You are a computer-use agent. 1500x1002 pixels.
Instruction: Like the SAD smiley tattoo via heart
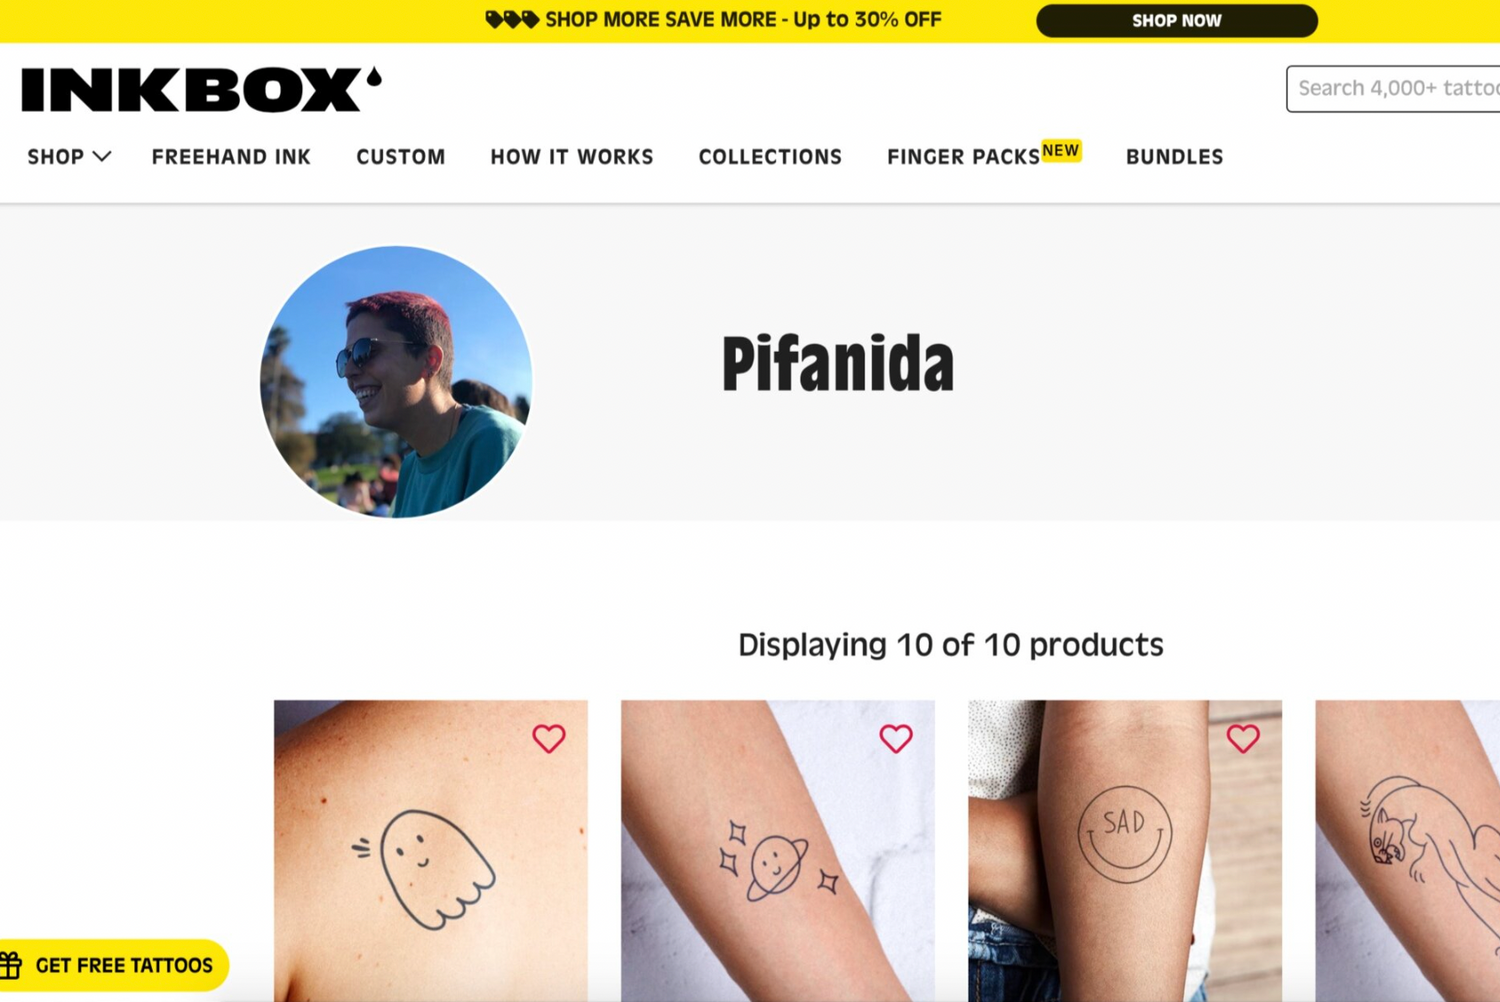[x=1243, y=738]
